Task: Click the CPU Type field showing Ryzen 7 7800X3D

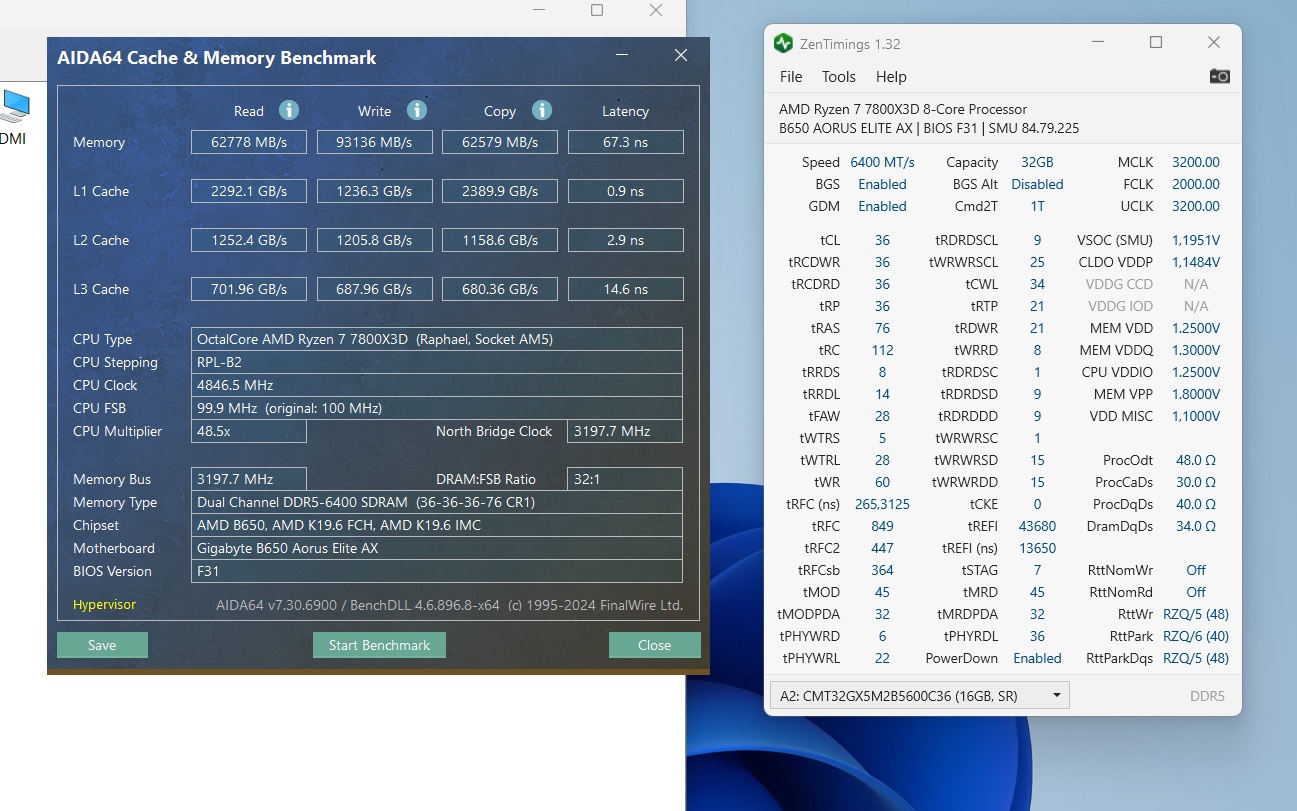Action: (x=437, y=339)
